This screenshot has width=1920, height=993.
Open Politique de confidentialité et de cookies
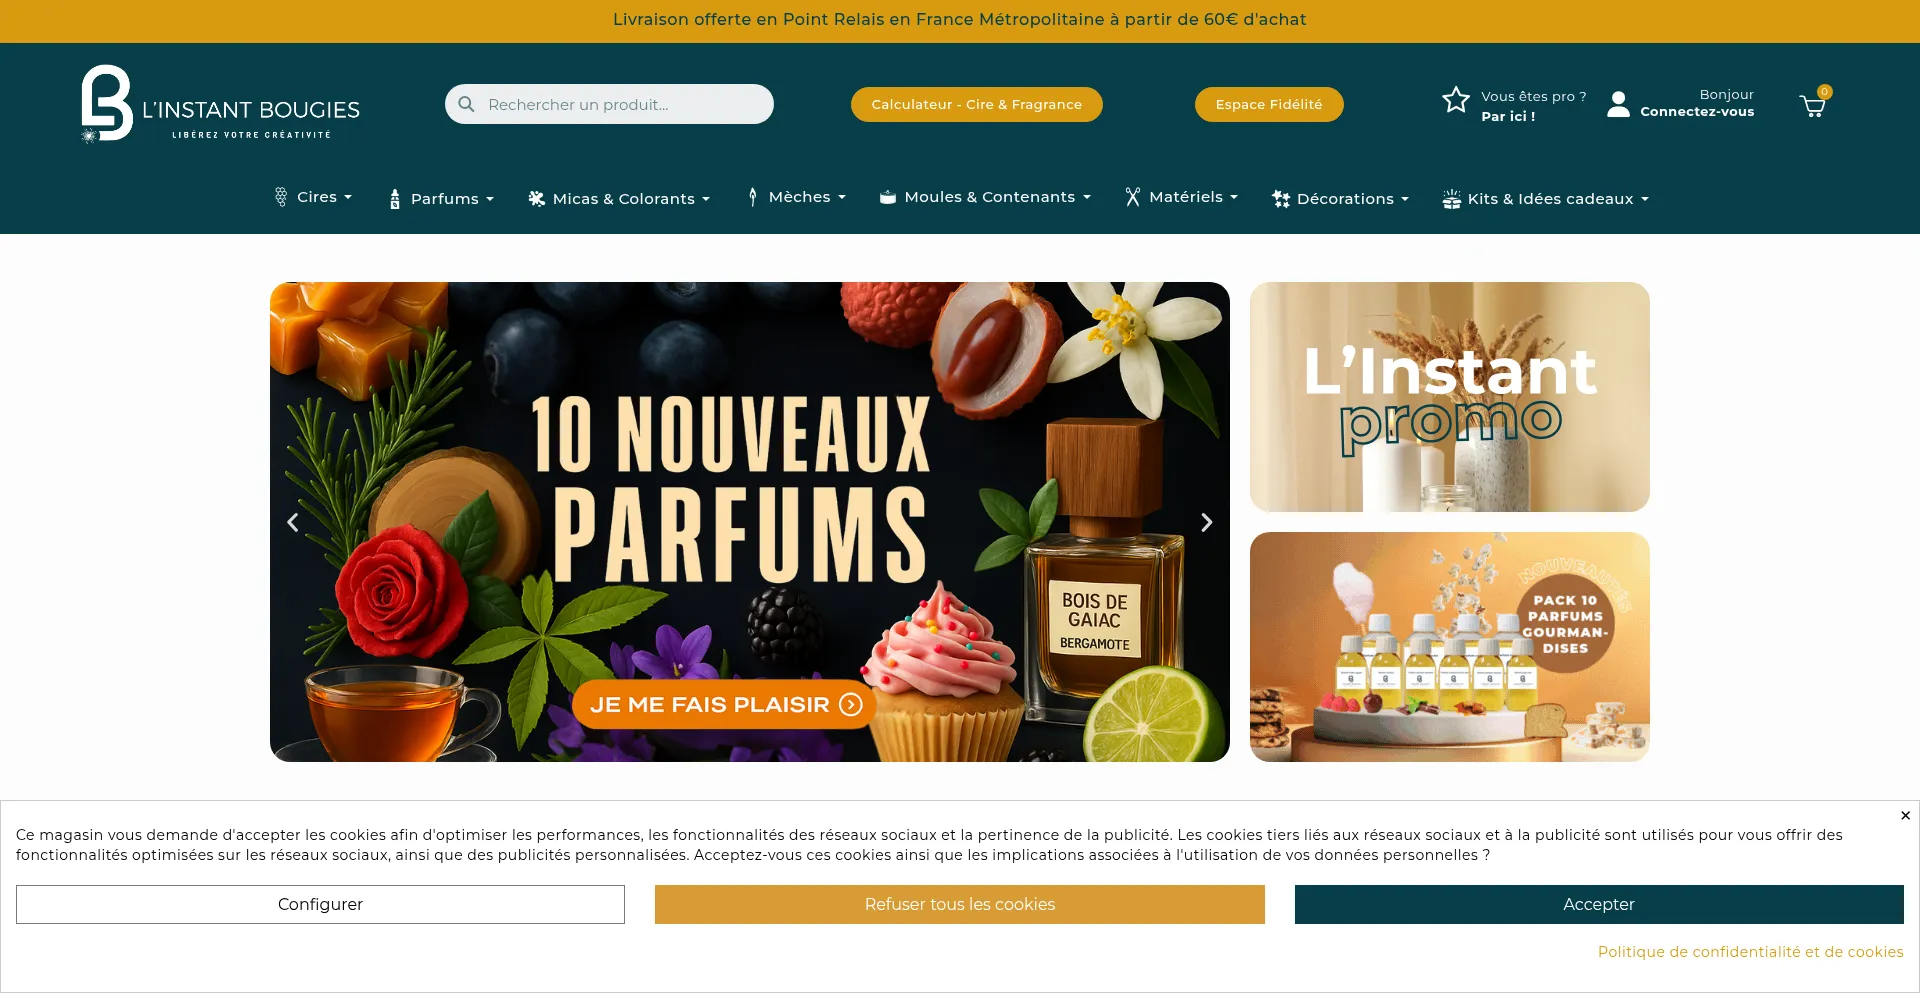pos(1750,952)
